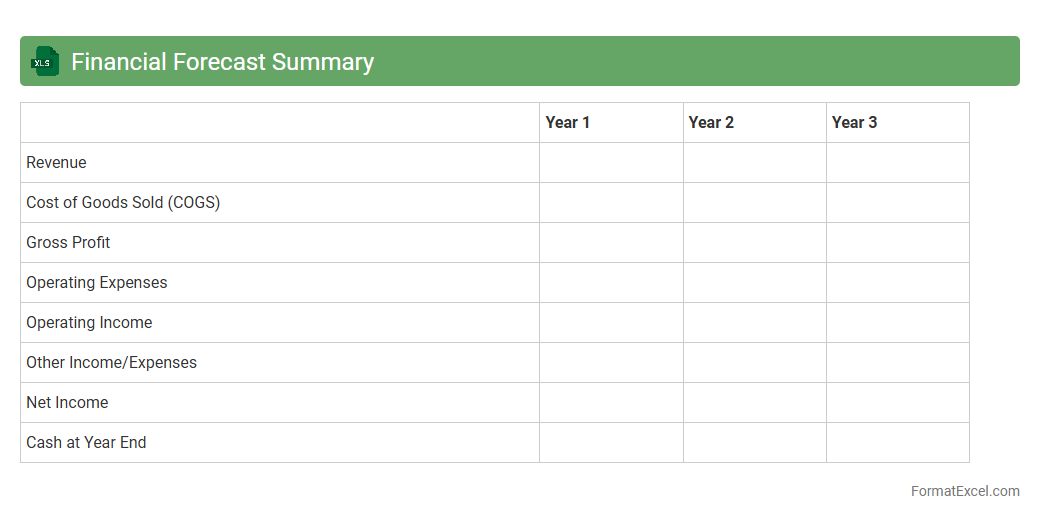
Task: Select Operating Expenses cell under Year 3
Action: 897,282
